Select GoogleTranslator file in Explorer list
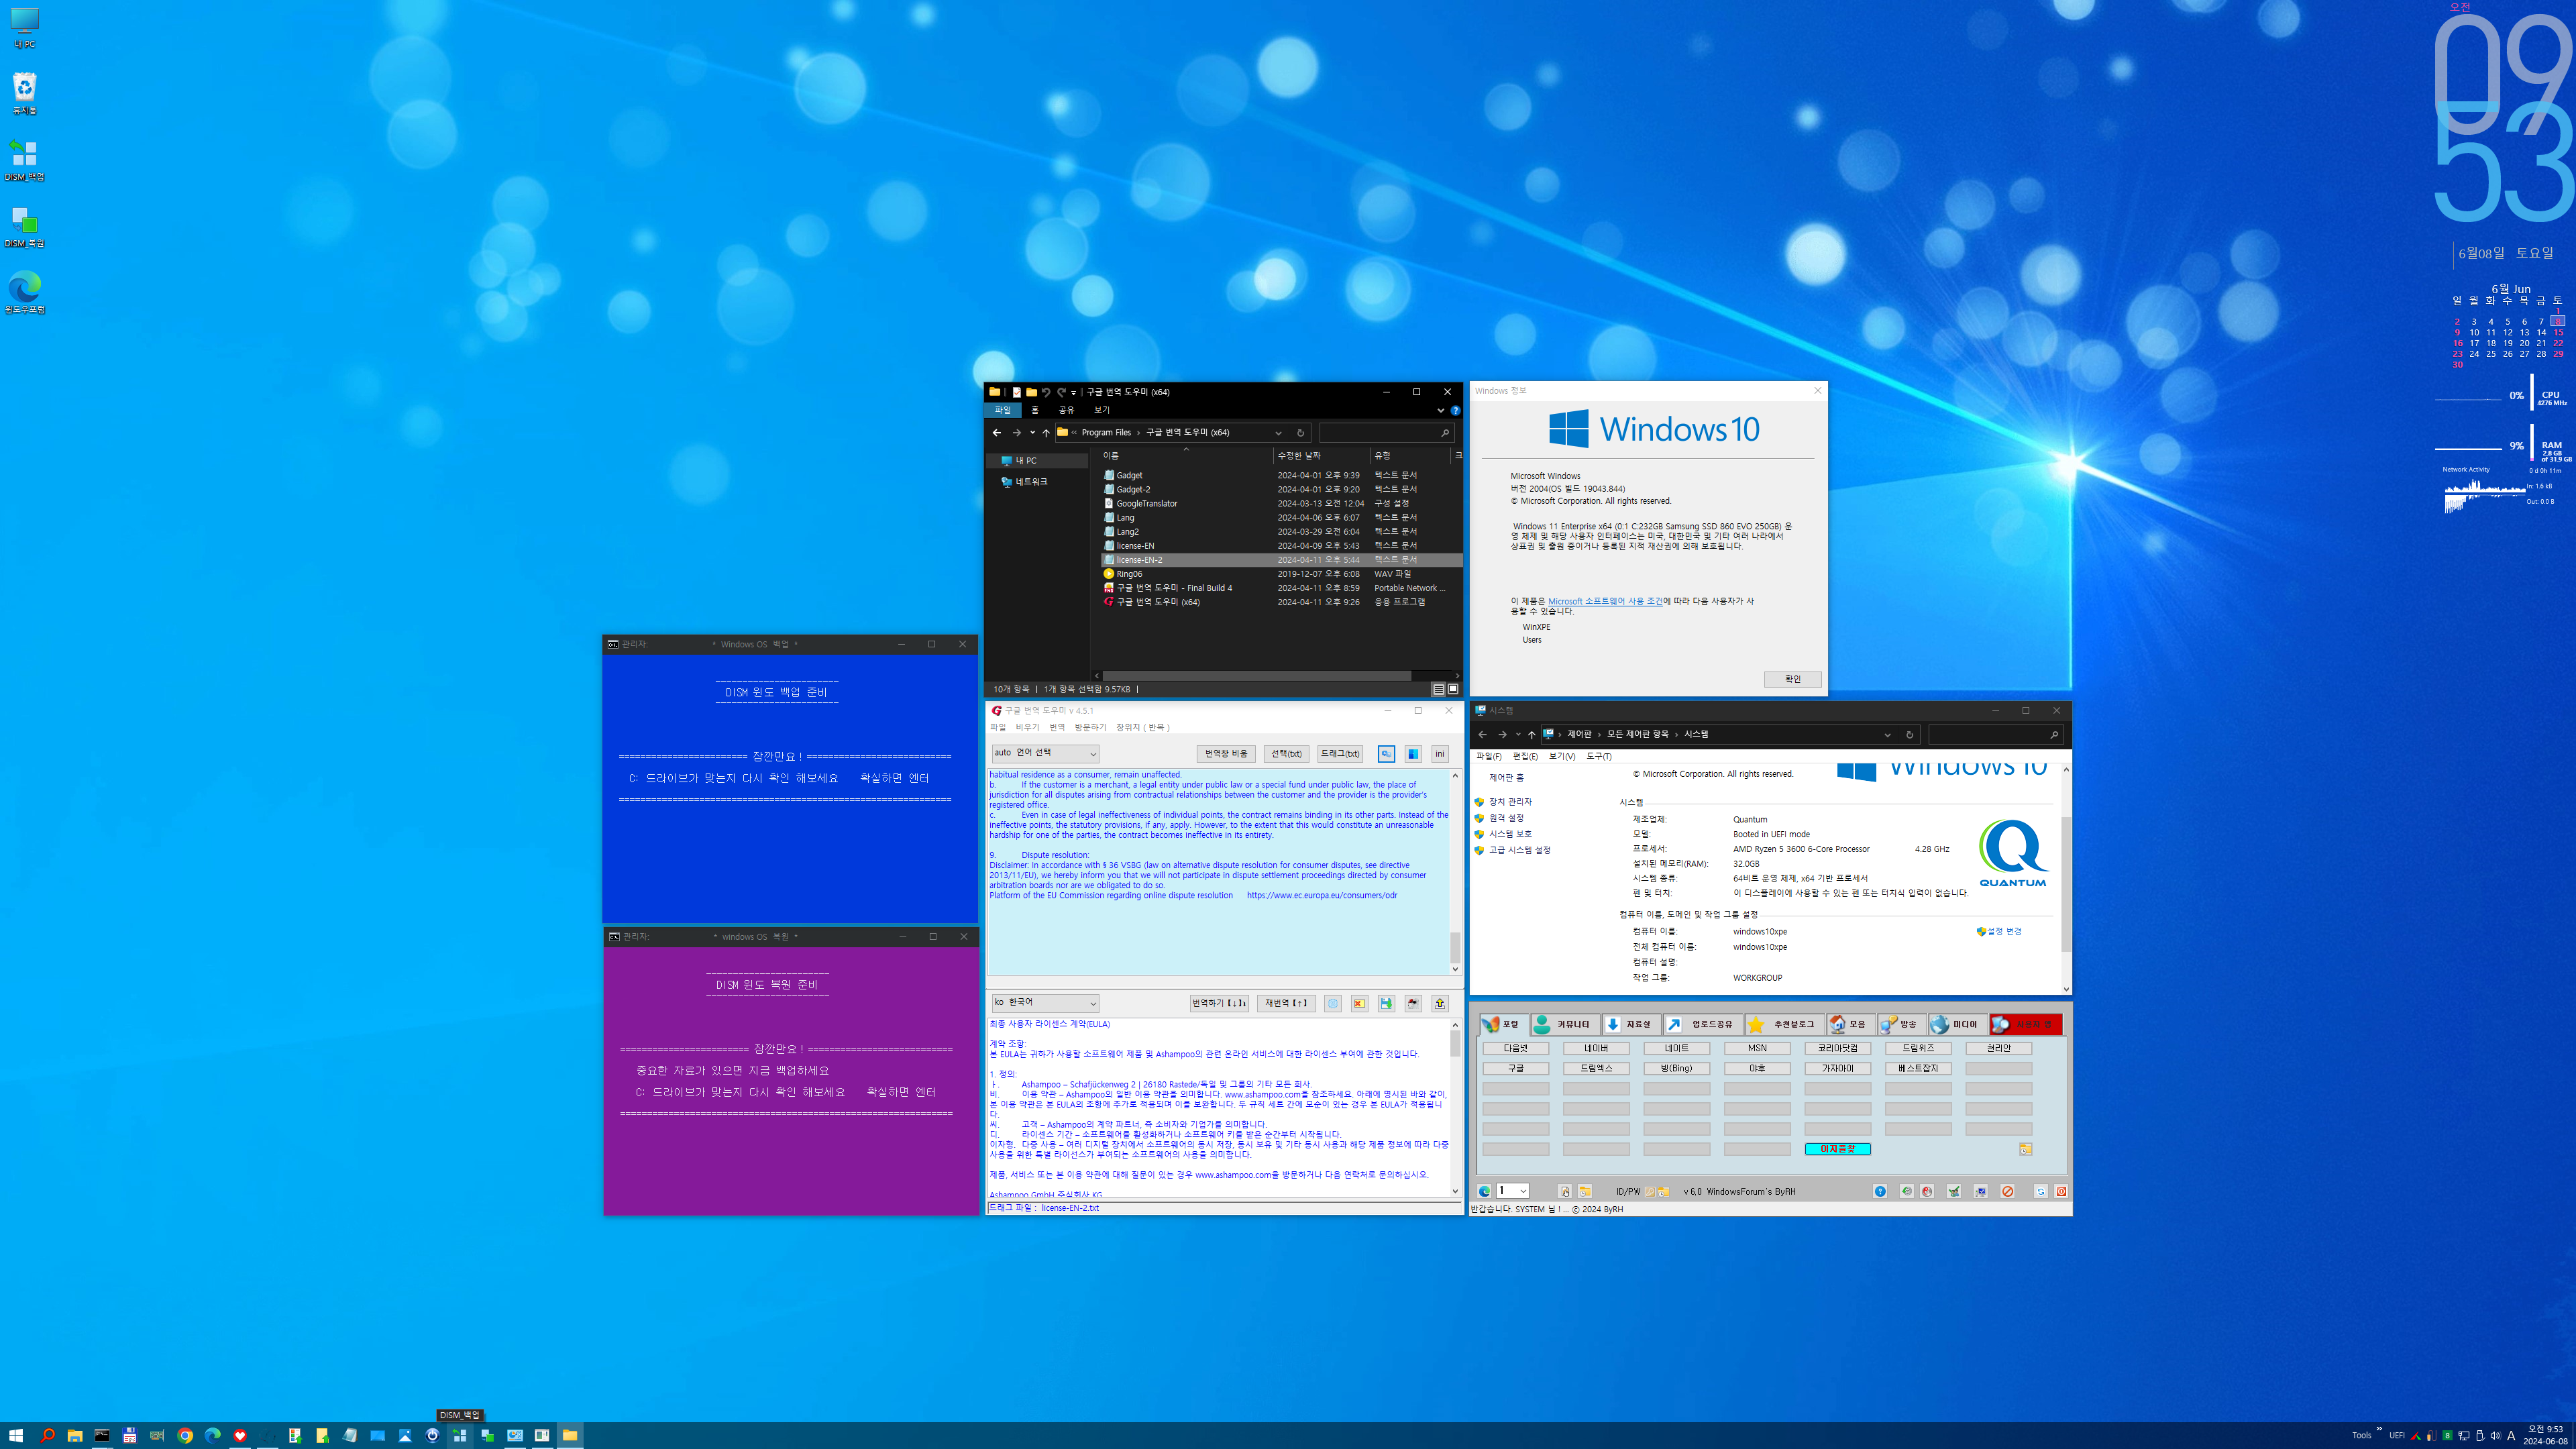Image resolution: width=2576 pixels, height=1449 pixels. 1146,504
